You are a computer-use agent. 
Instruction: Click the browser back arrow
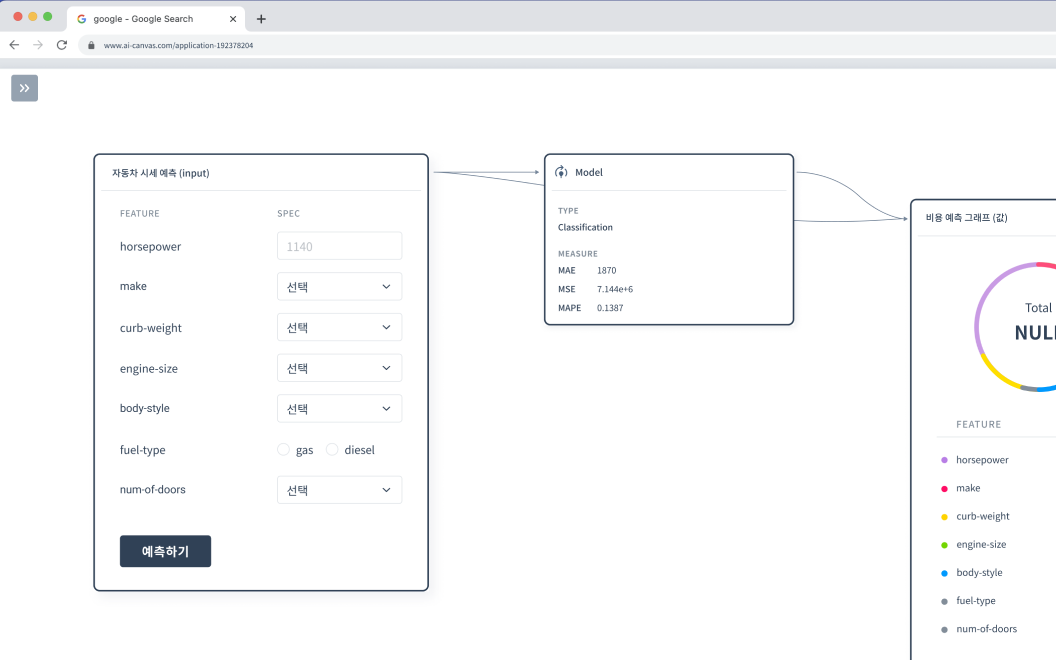tap(14, 45)
